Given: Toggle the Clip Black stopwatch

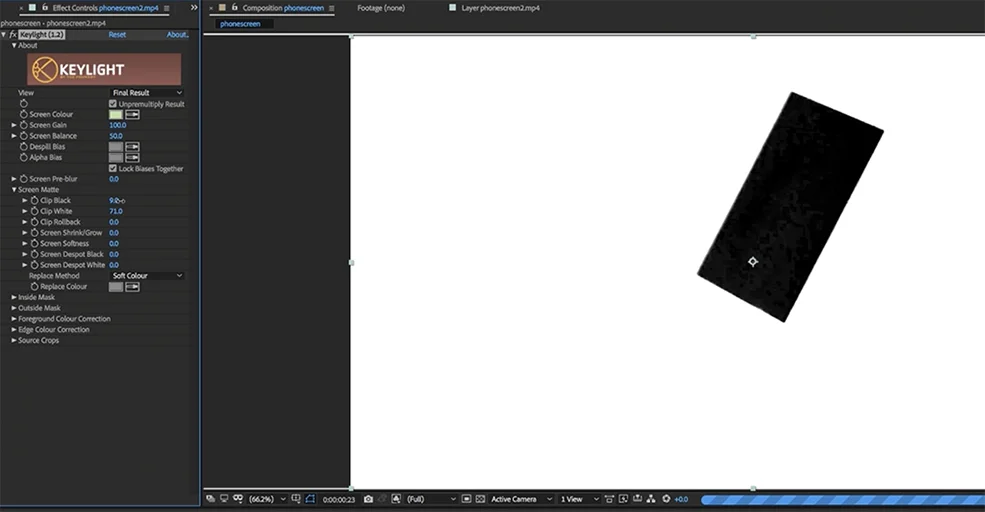Looking at the screenshot, I should point(35,200).
